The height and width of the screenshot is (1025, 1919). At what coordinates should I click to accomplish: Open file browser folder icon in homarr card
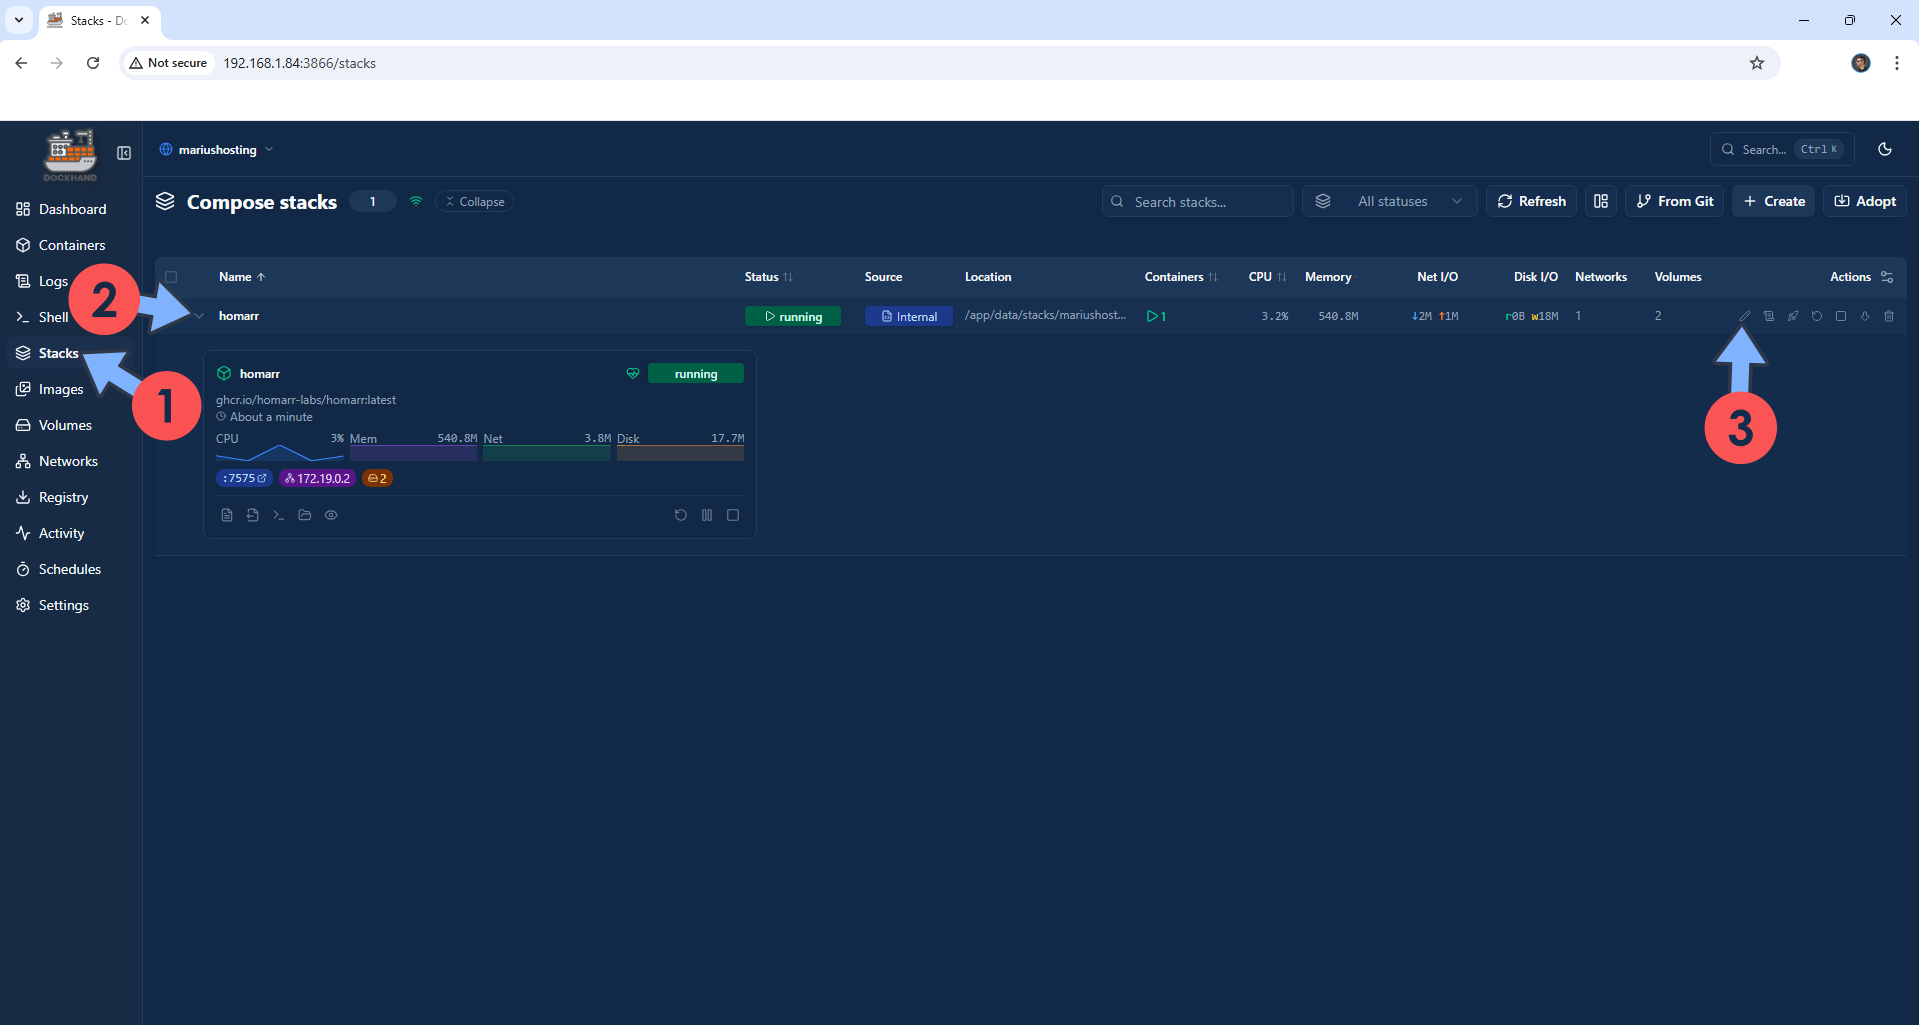(x=305, y=515)
